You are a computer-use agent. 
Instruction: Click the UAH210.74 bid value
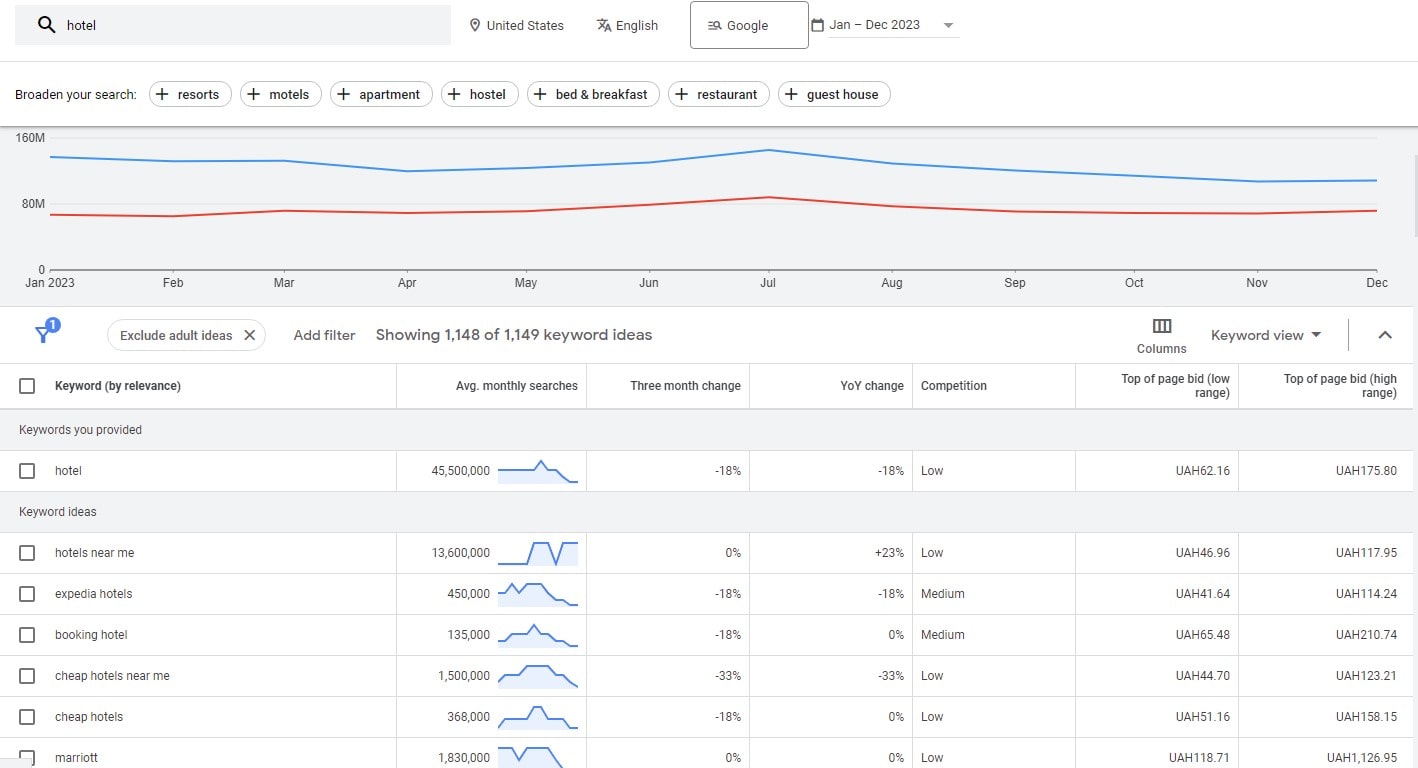point(1366,635)
